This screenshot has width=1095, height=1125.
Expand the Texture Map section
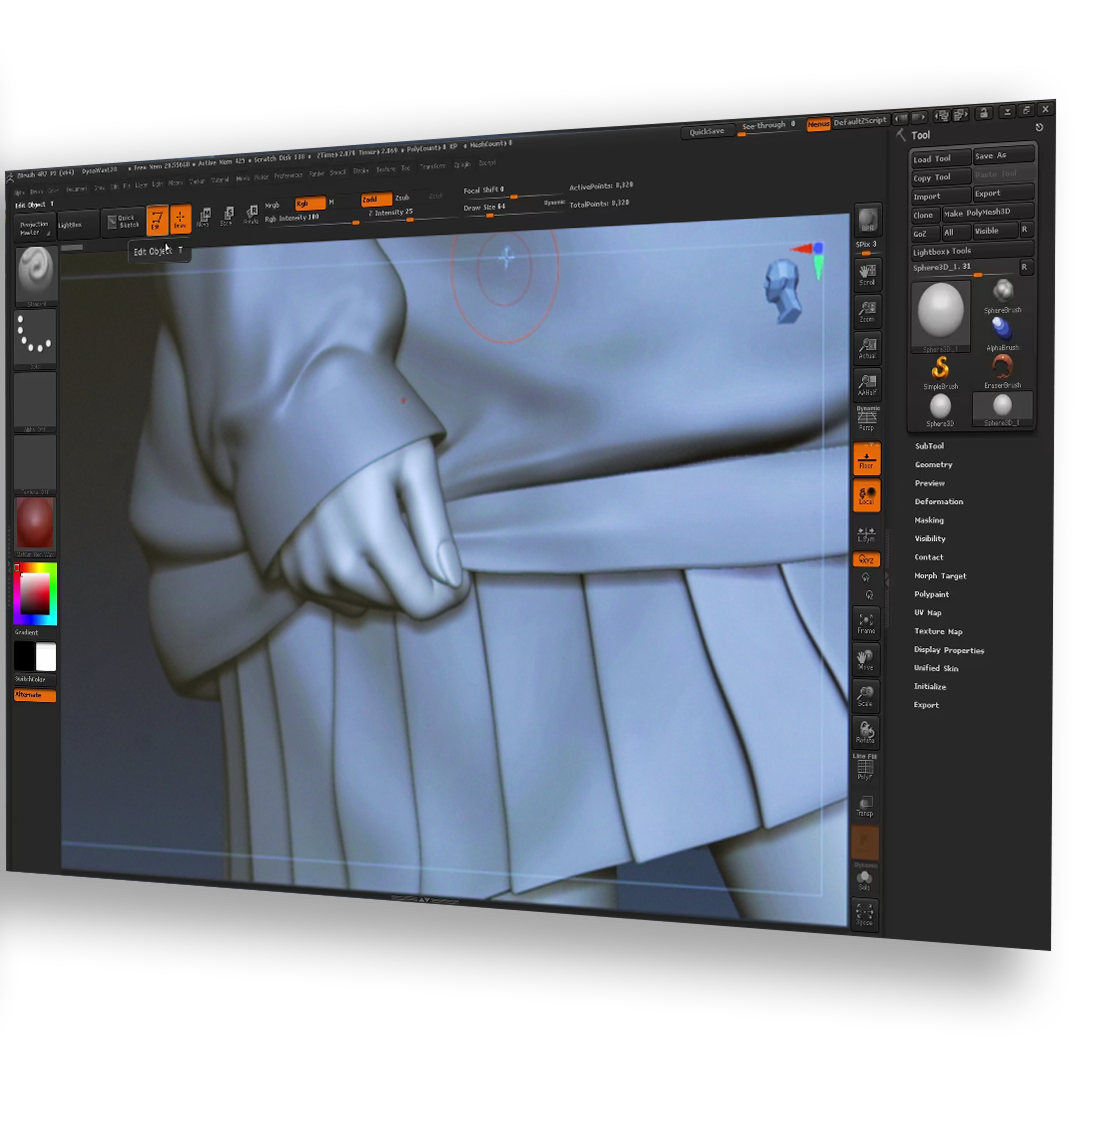click(x=939, y=631)
